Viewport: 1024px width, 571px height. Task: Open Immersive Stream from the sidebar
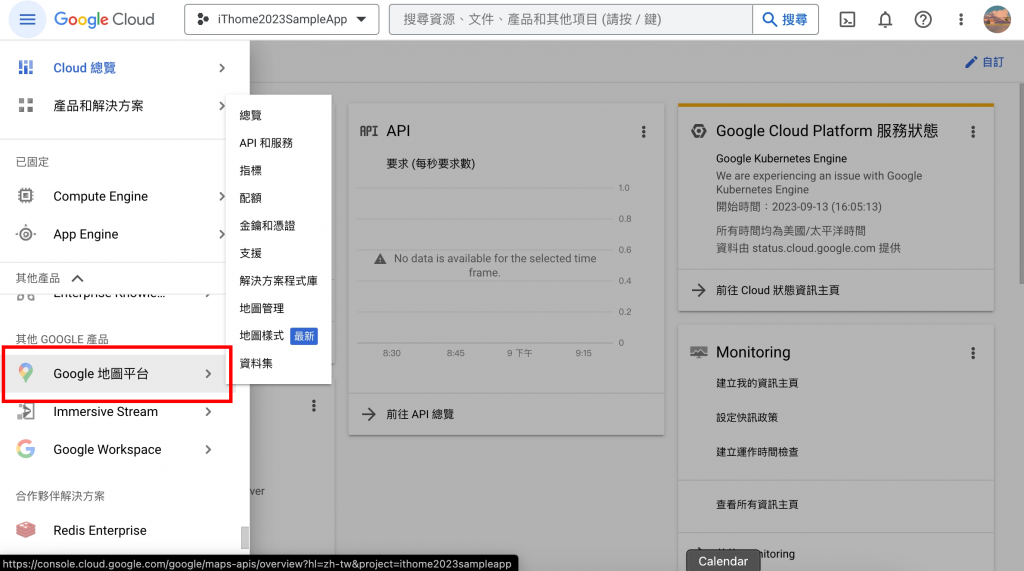(x=106, y=412)
